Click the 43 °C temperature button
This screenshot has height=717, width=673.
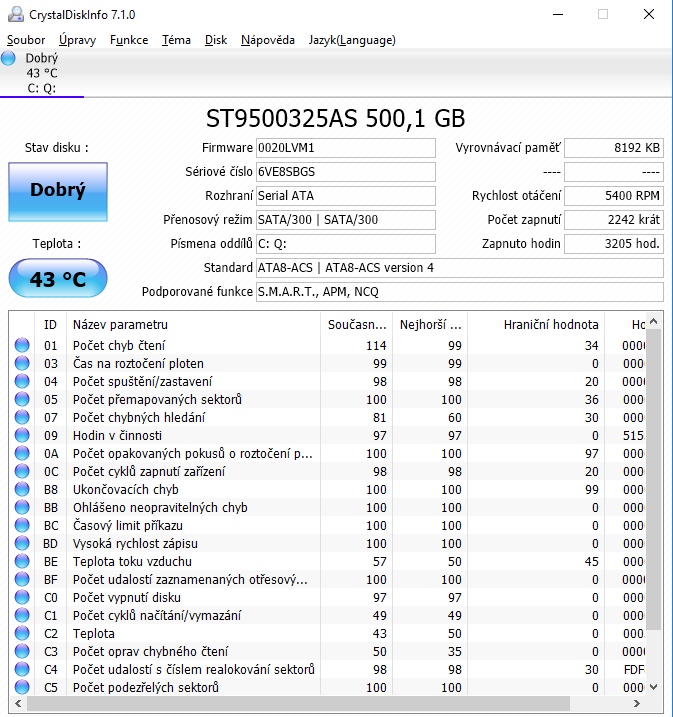pyautogui.click(x=57, y=279)
